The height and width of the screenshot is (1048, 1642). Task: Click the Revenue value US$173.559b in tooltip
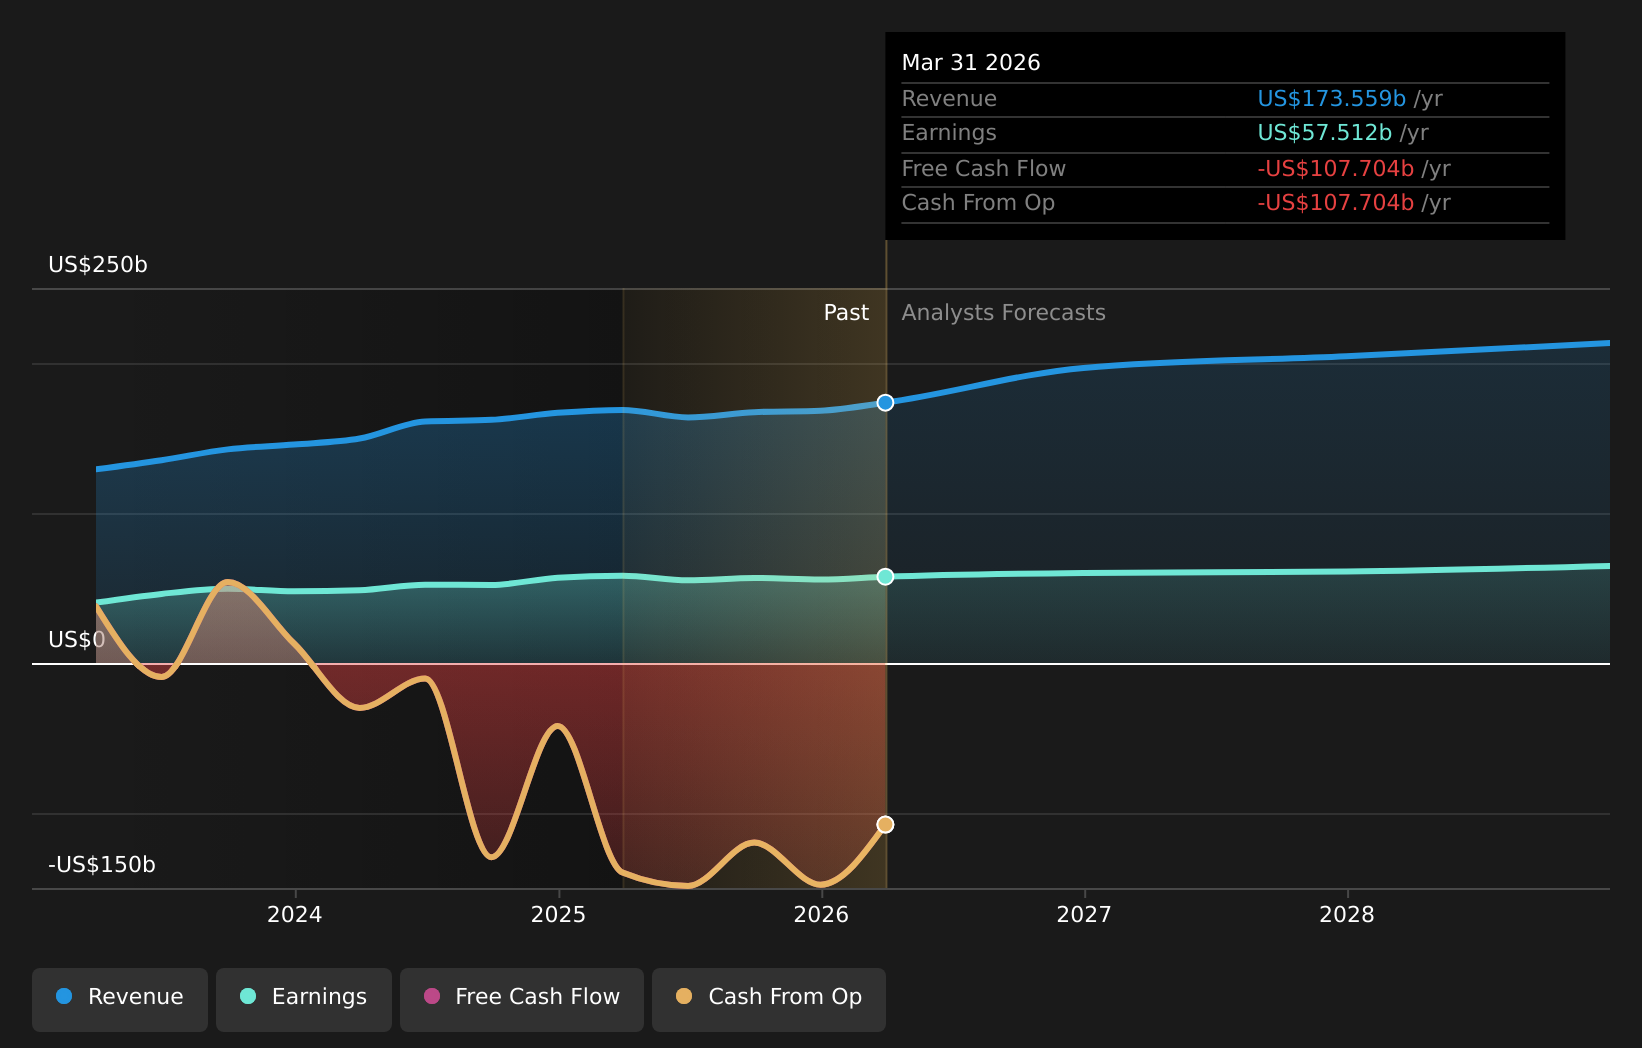(x=1332, y=99)
